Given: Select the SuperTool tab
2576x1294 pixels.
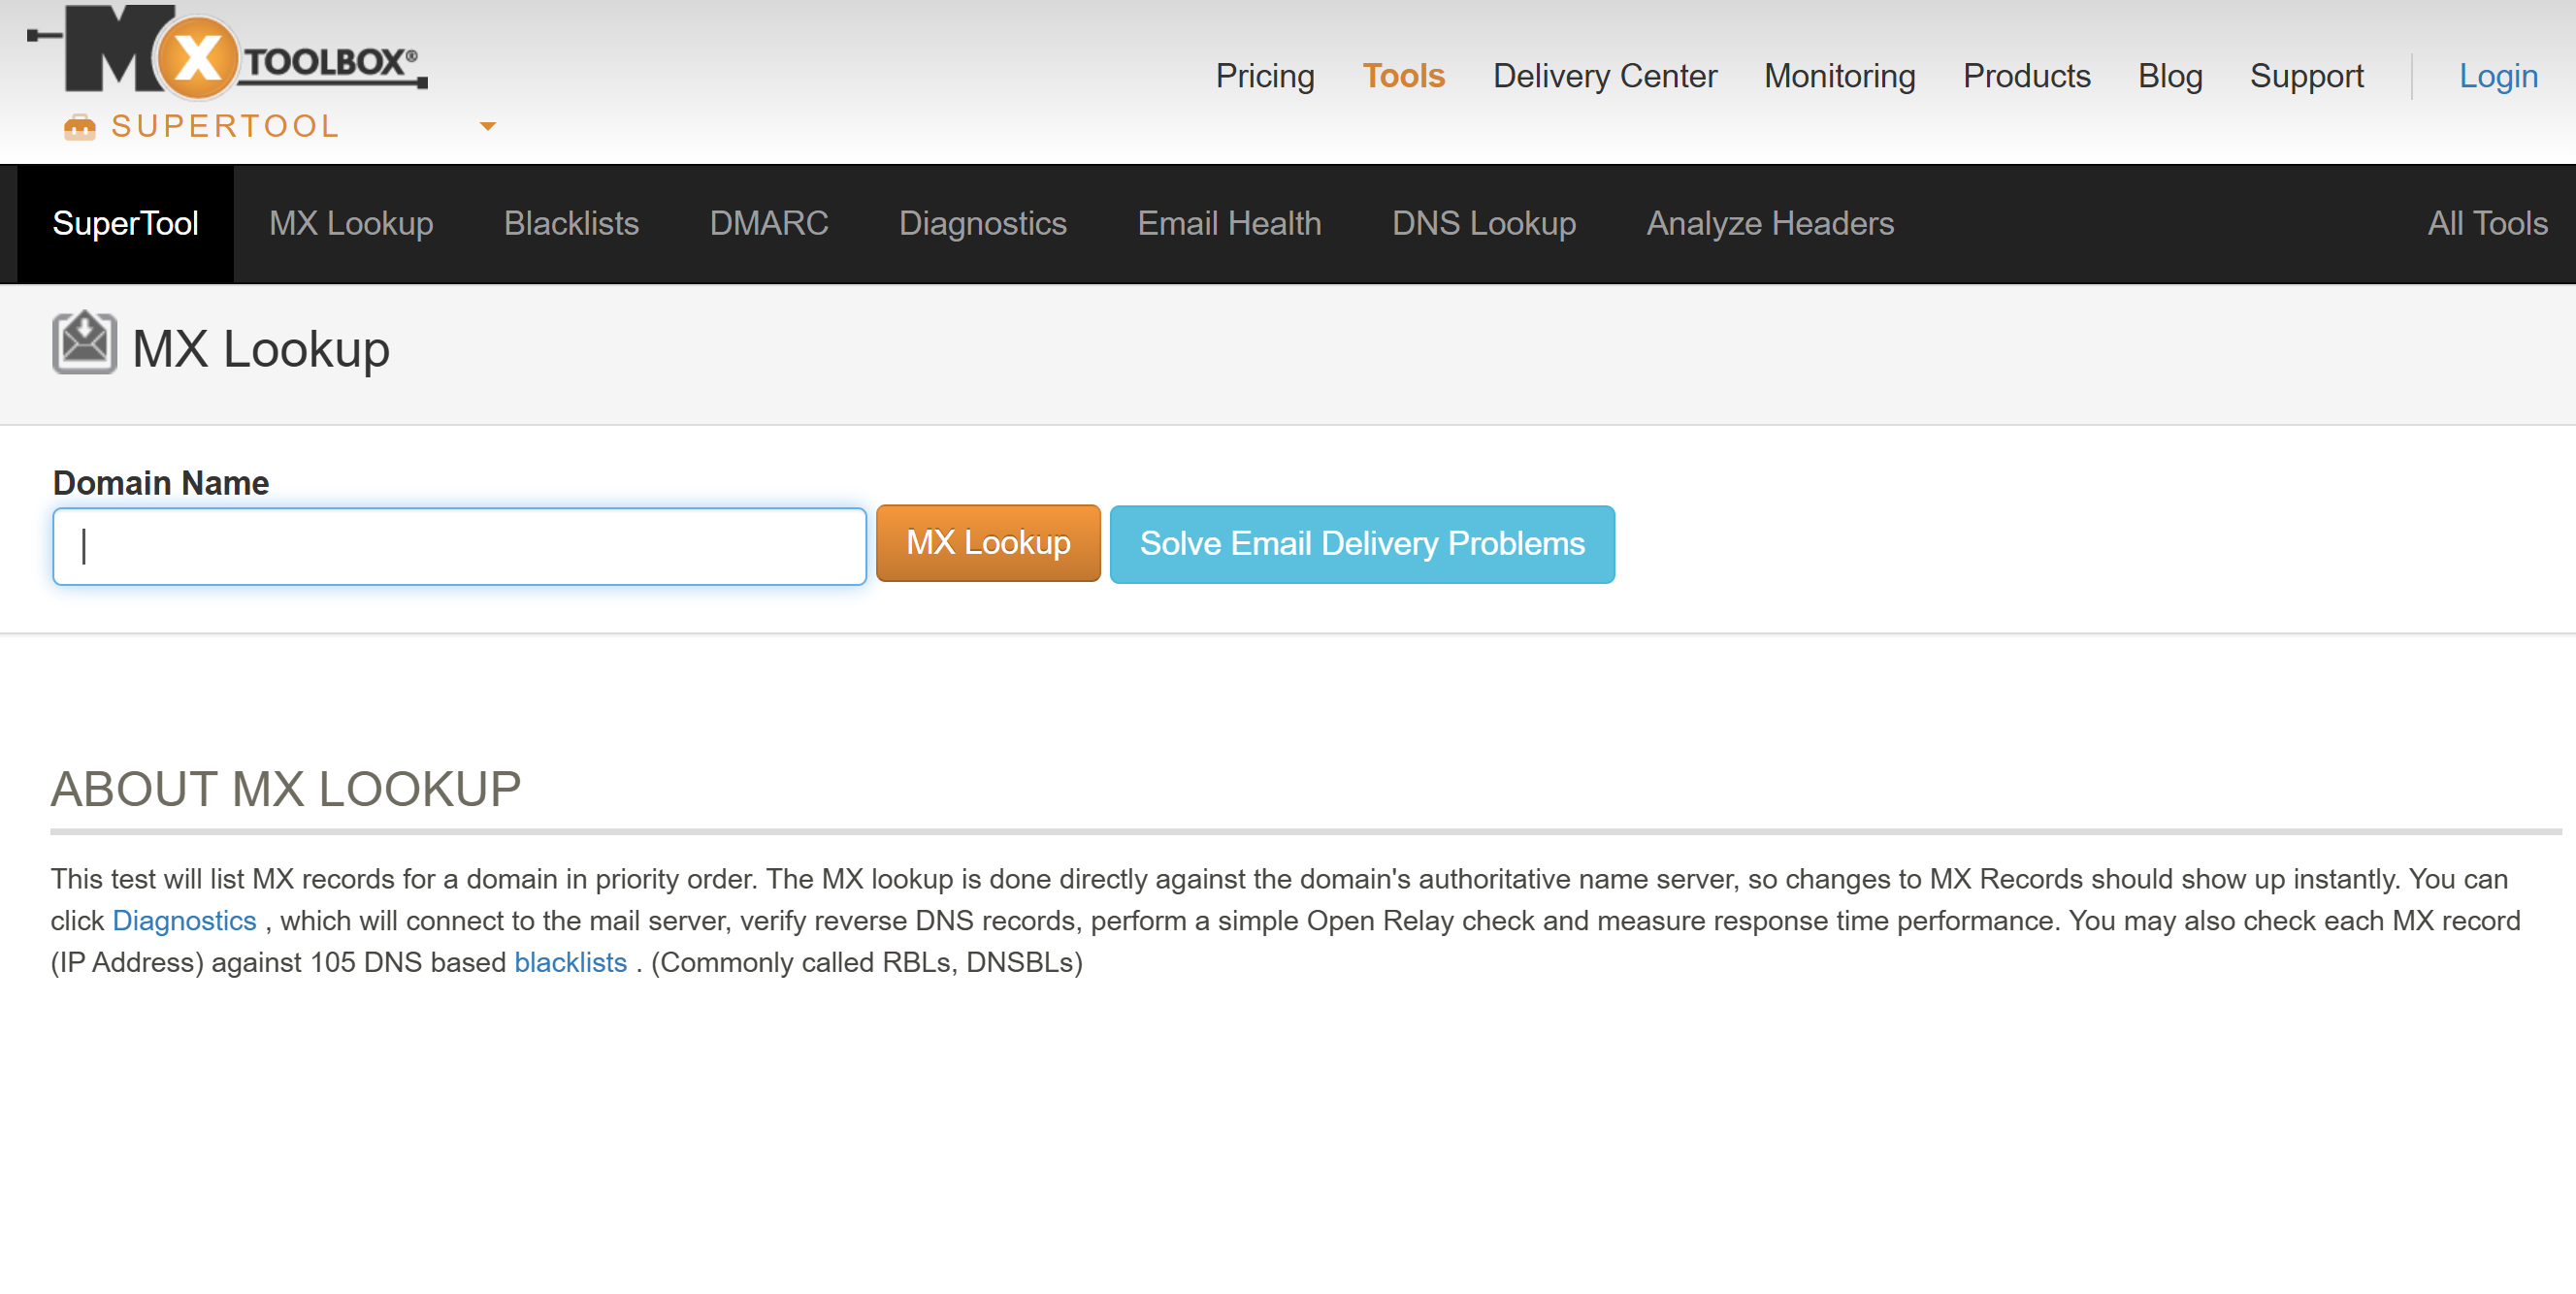Looking at the screenshot, I should [125, 223].
